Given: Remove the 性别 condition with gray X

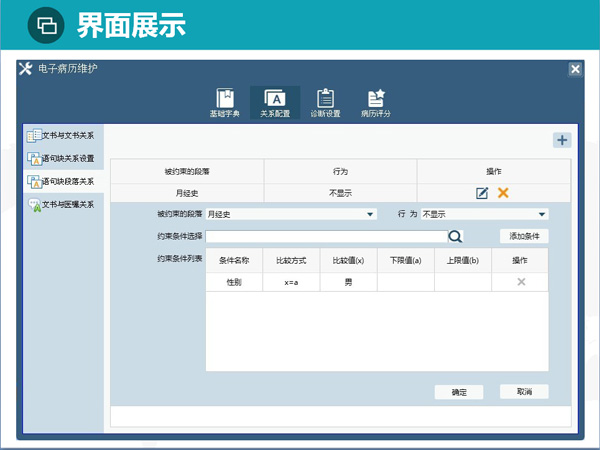Looking at the screenshot, I should pos(521,282).
